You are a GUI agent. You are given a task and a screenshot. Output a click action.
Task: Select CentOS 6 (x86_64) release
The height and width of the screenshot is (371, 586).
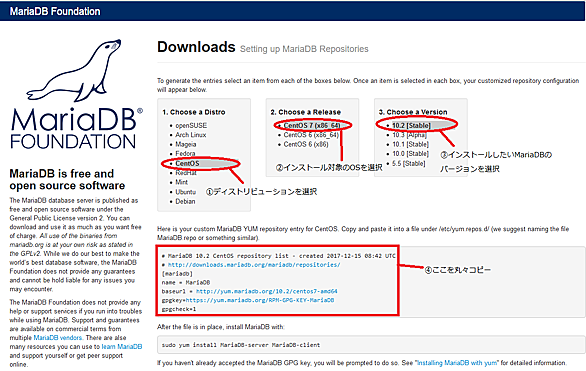[311, 135]
